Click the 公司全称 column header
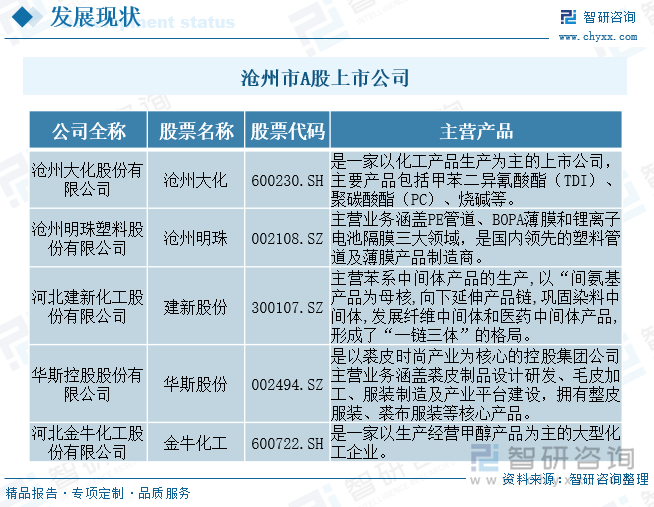Screen dimensions: 654x507 [x=88, y=131]
